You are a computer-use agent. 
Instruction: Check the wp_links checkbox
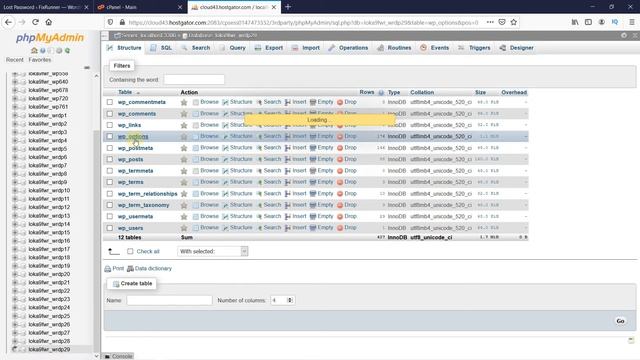(x=110, y=125)
